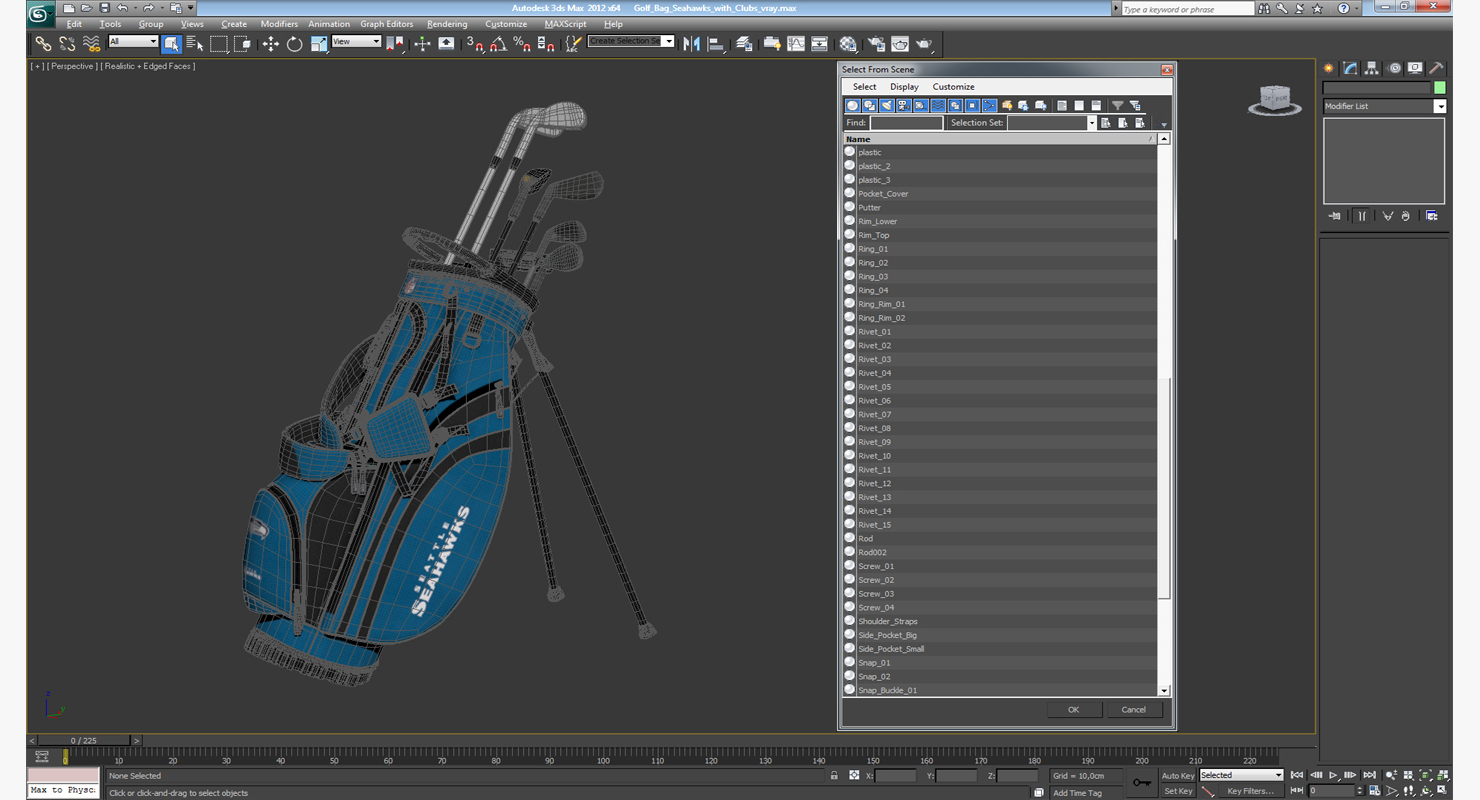Open Select by Name tool
The height and width of the screenshot is (800, 1480).
[x=195, y=44]
